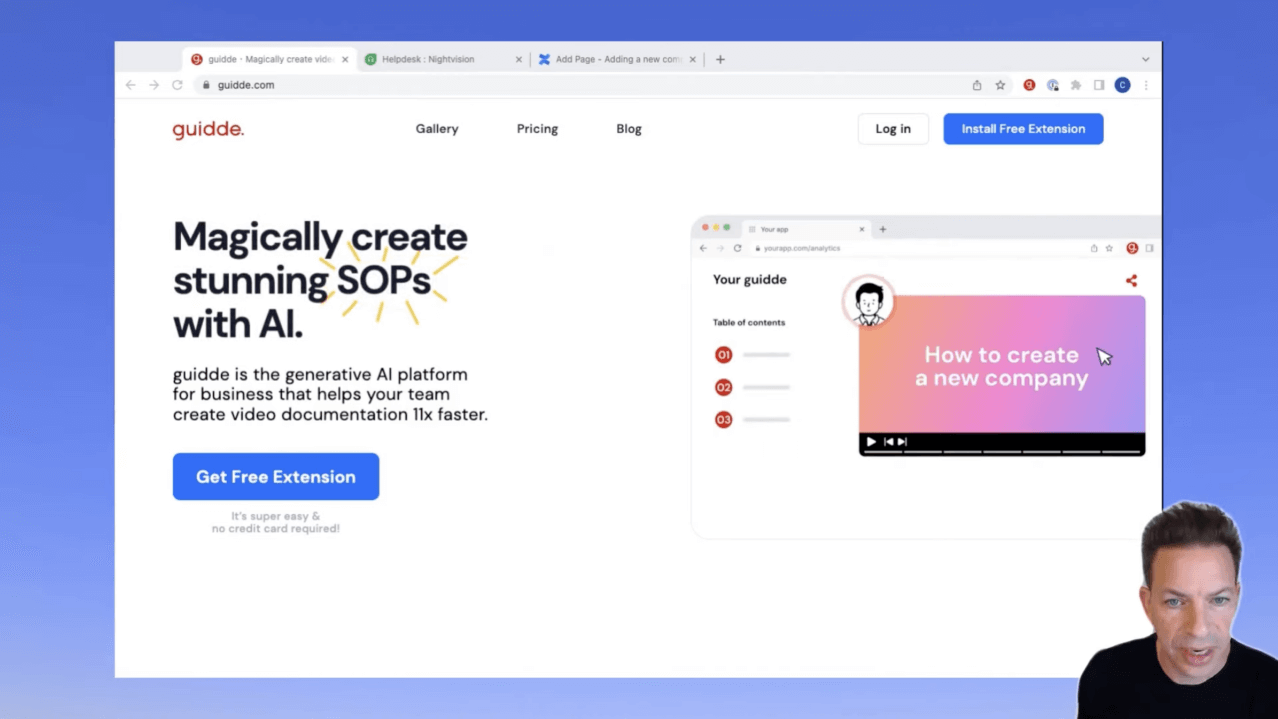Toggle the browser side panel icon

point(1099,85)
